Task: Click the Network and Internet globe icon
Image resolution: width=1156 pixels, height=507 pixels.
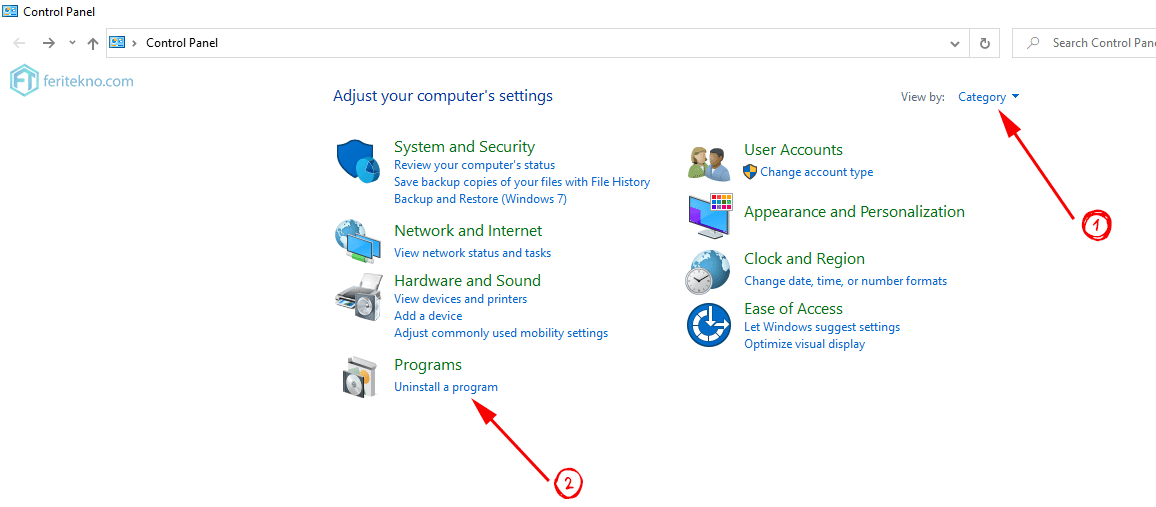Action: [359, 240]
